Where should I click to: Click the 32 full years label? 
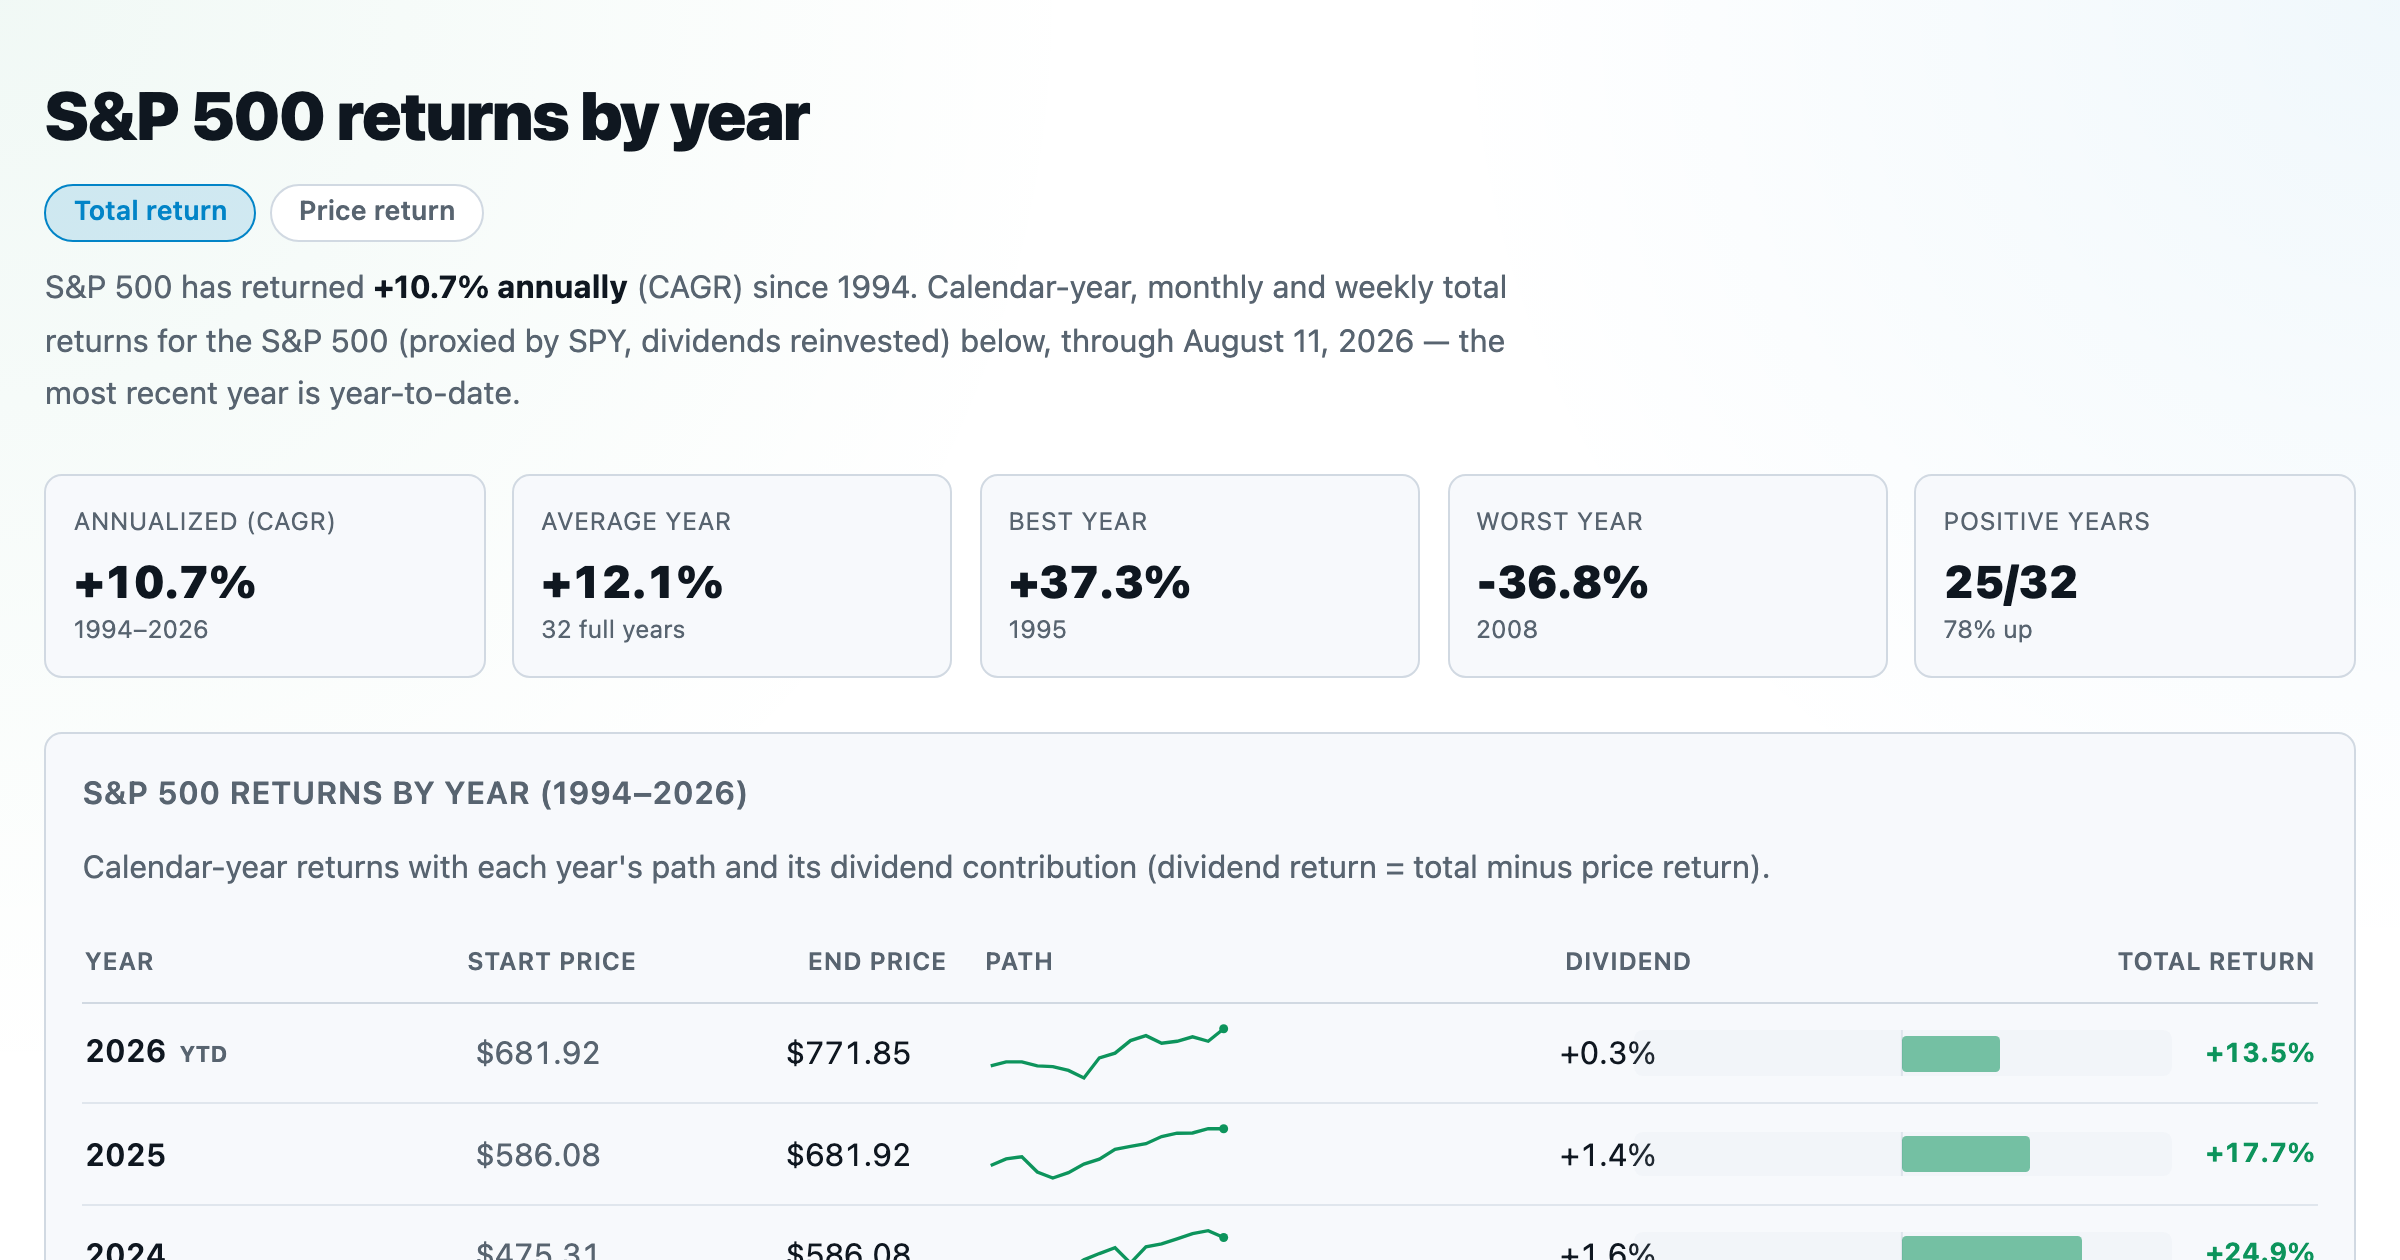(613, 630)
